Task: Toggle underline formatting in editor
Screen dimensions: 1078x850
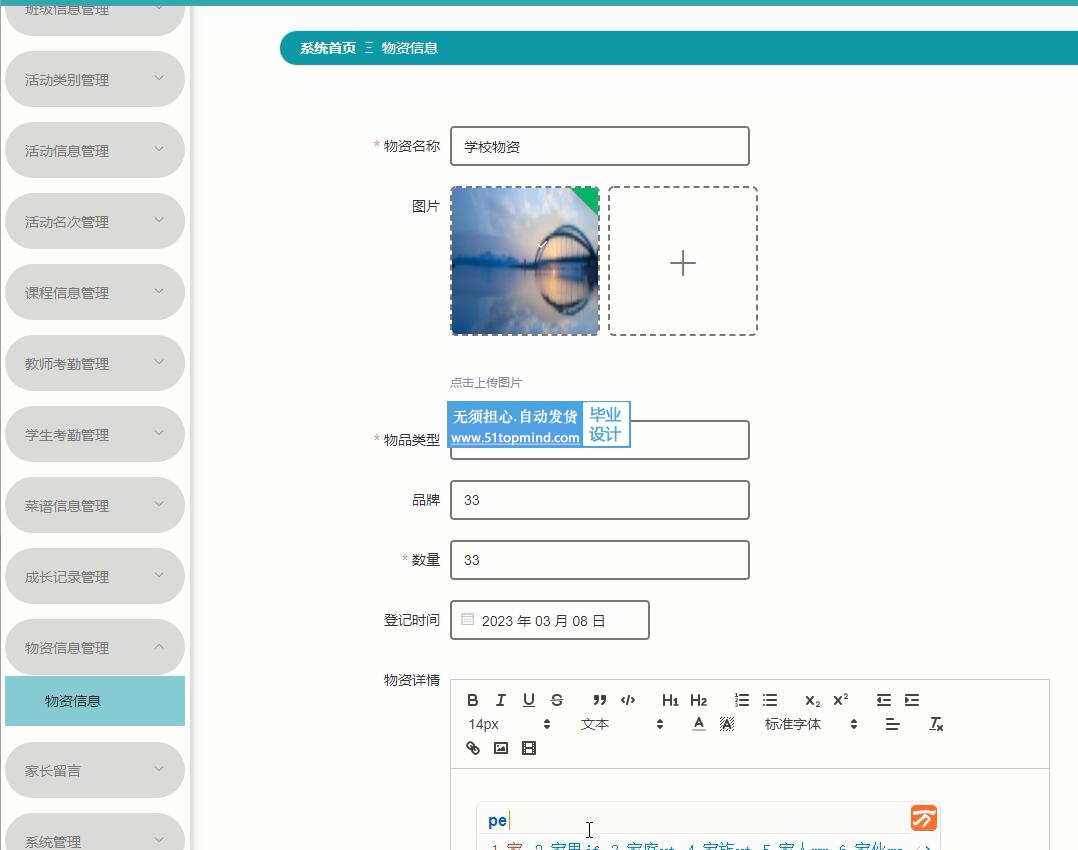Action: [529, 700]
